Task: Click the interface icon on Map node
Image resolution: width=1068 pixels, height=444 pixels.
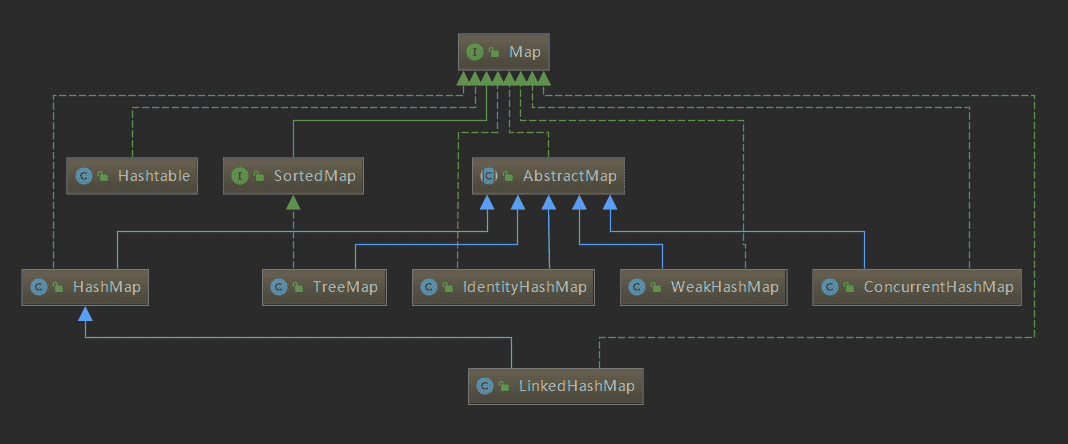Action: pyautogui.click(x=475, y=51)
